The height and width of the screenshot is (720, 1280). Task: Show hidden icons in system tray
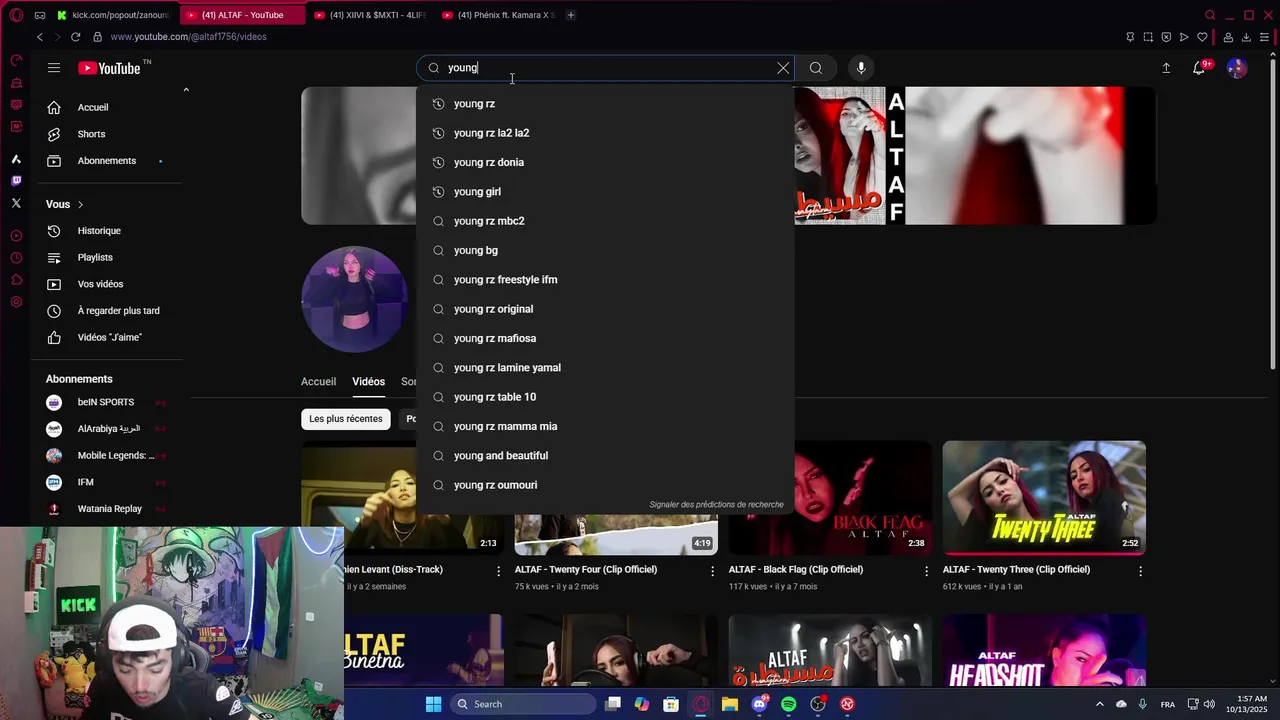1099,704
